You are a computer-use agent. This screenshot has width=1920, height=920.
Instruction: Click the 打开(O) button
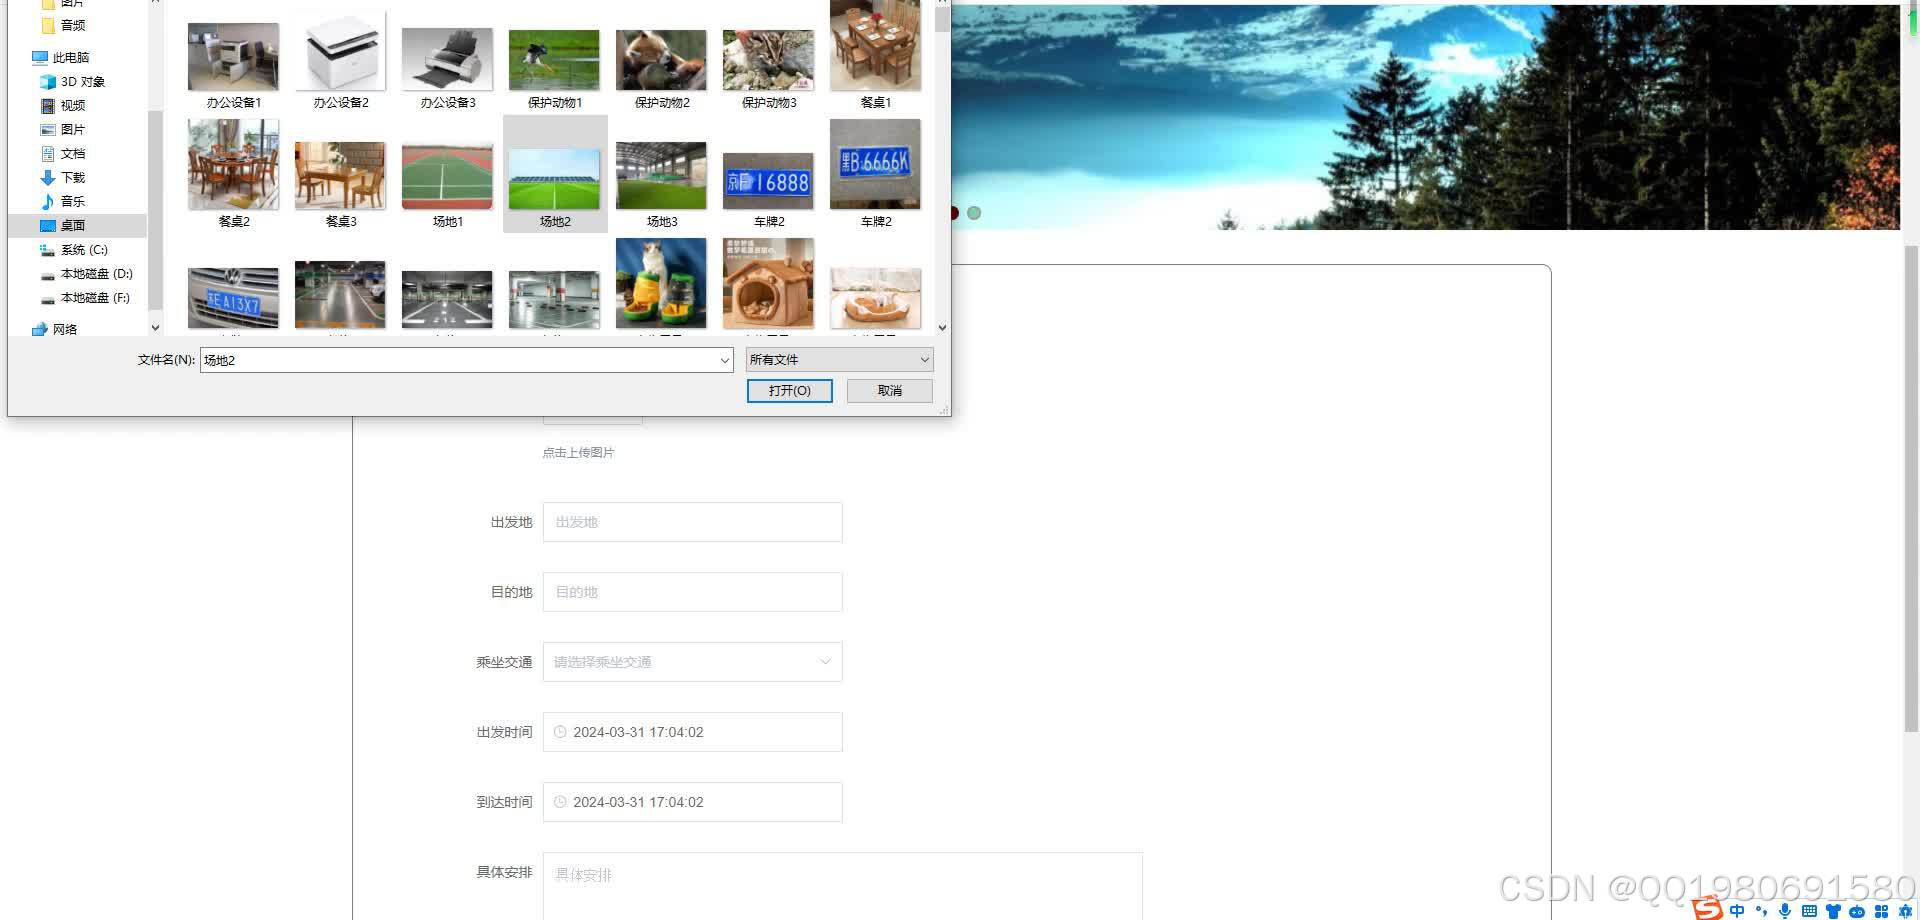point(789,391)
